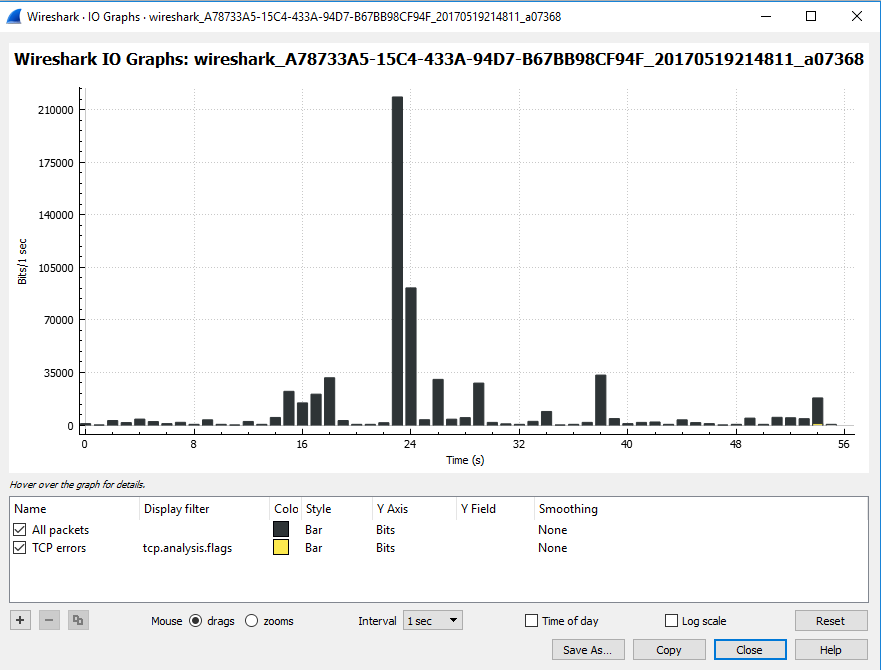
Task: Click the None smoothing cell for All packets
Action: [x=552, y=529]
